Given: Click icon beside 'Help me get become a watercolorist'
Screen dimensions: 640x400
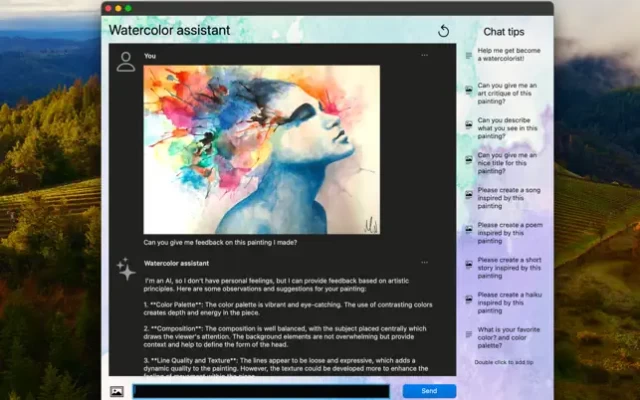Looking at the screenshot, I should tap(468, 56).
